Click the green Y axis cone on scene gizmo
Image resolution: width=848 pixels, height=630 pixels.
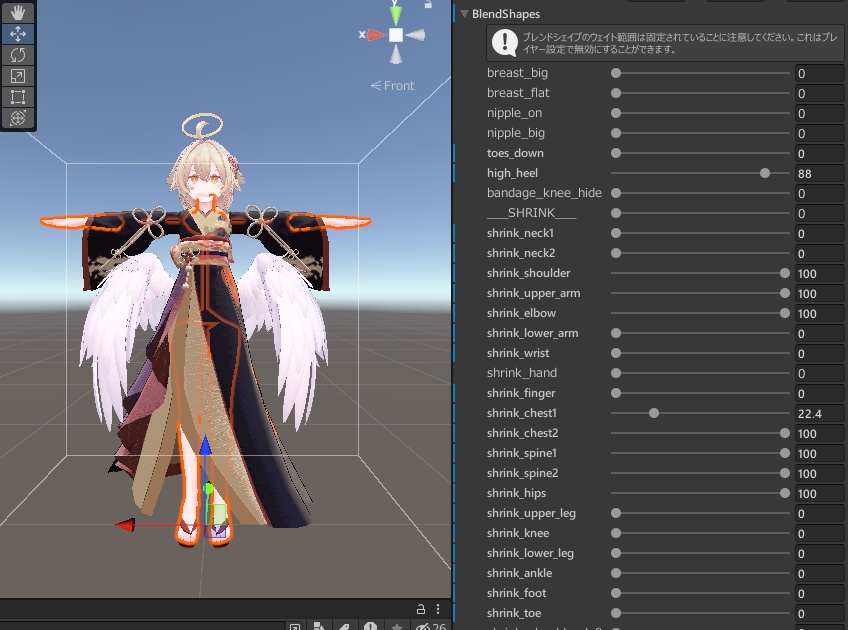point(396,14)
